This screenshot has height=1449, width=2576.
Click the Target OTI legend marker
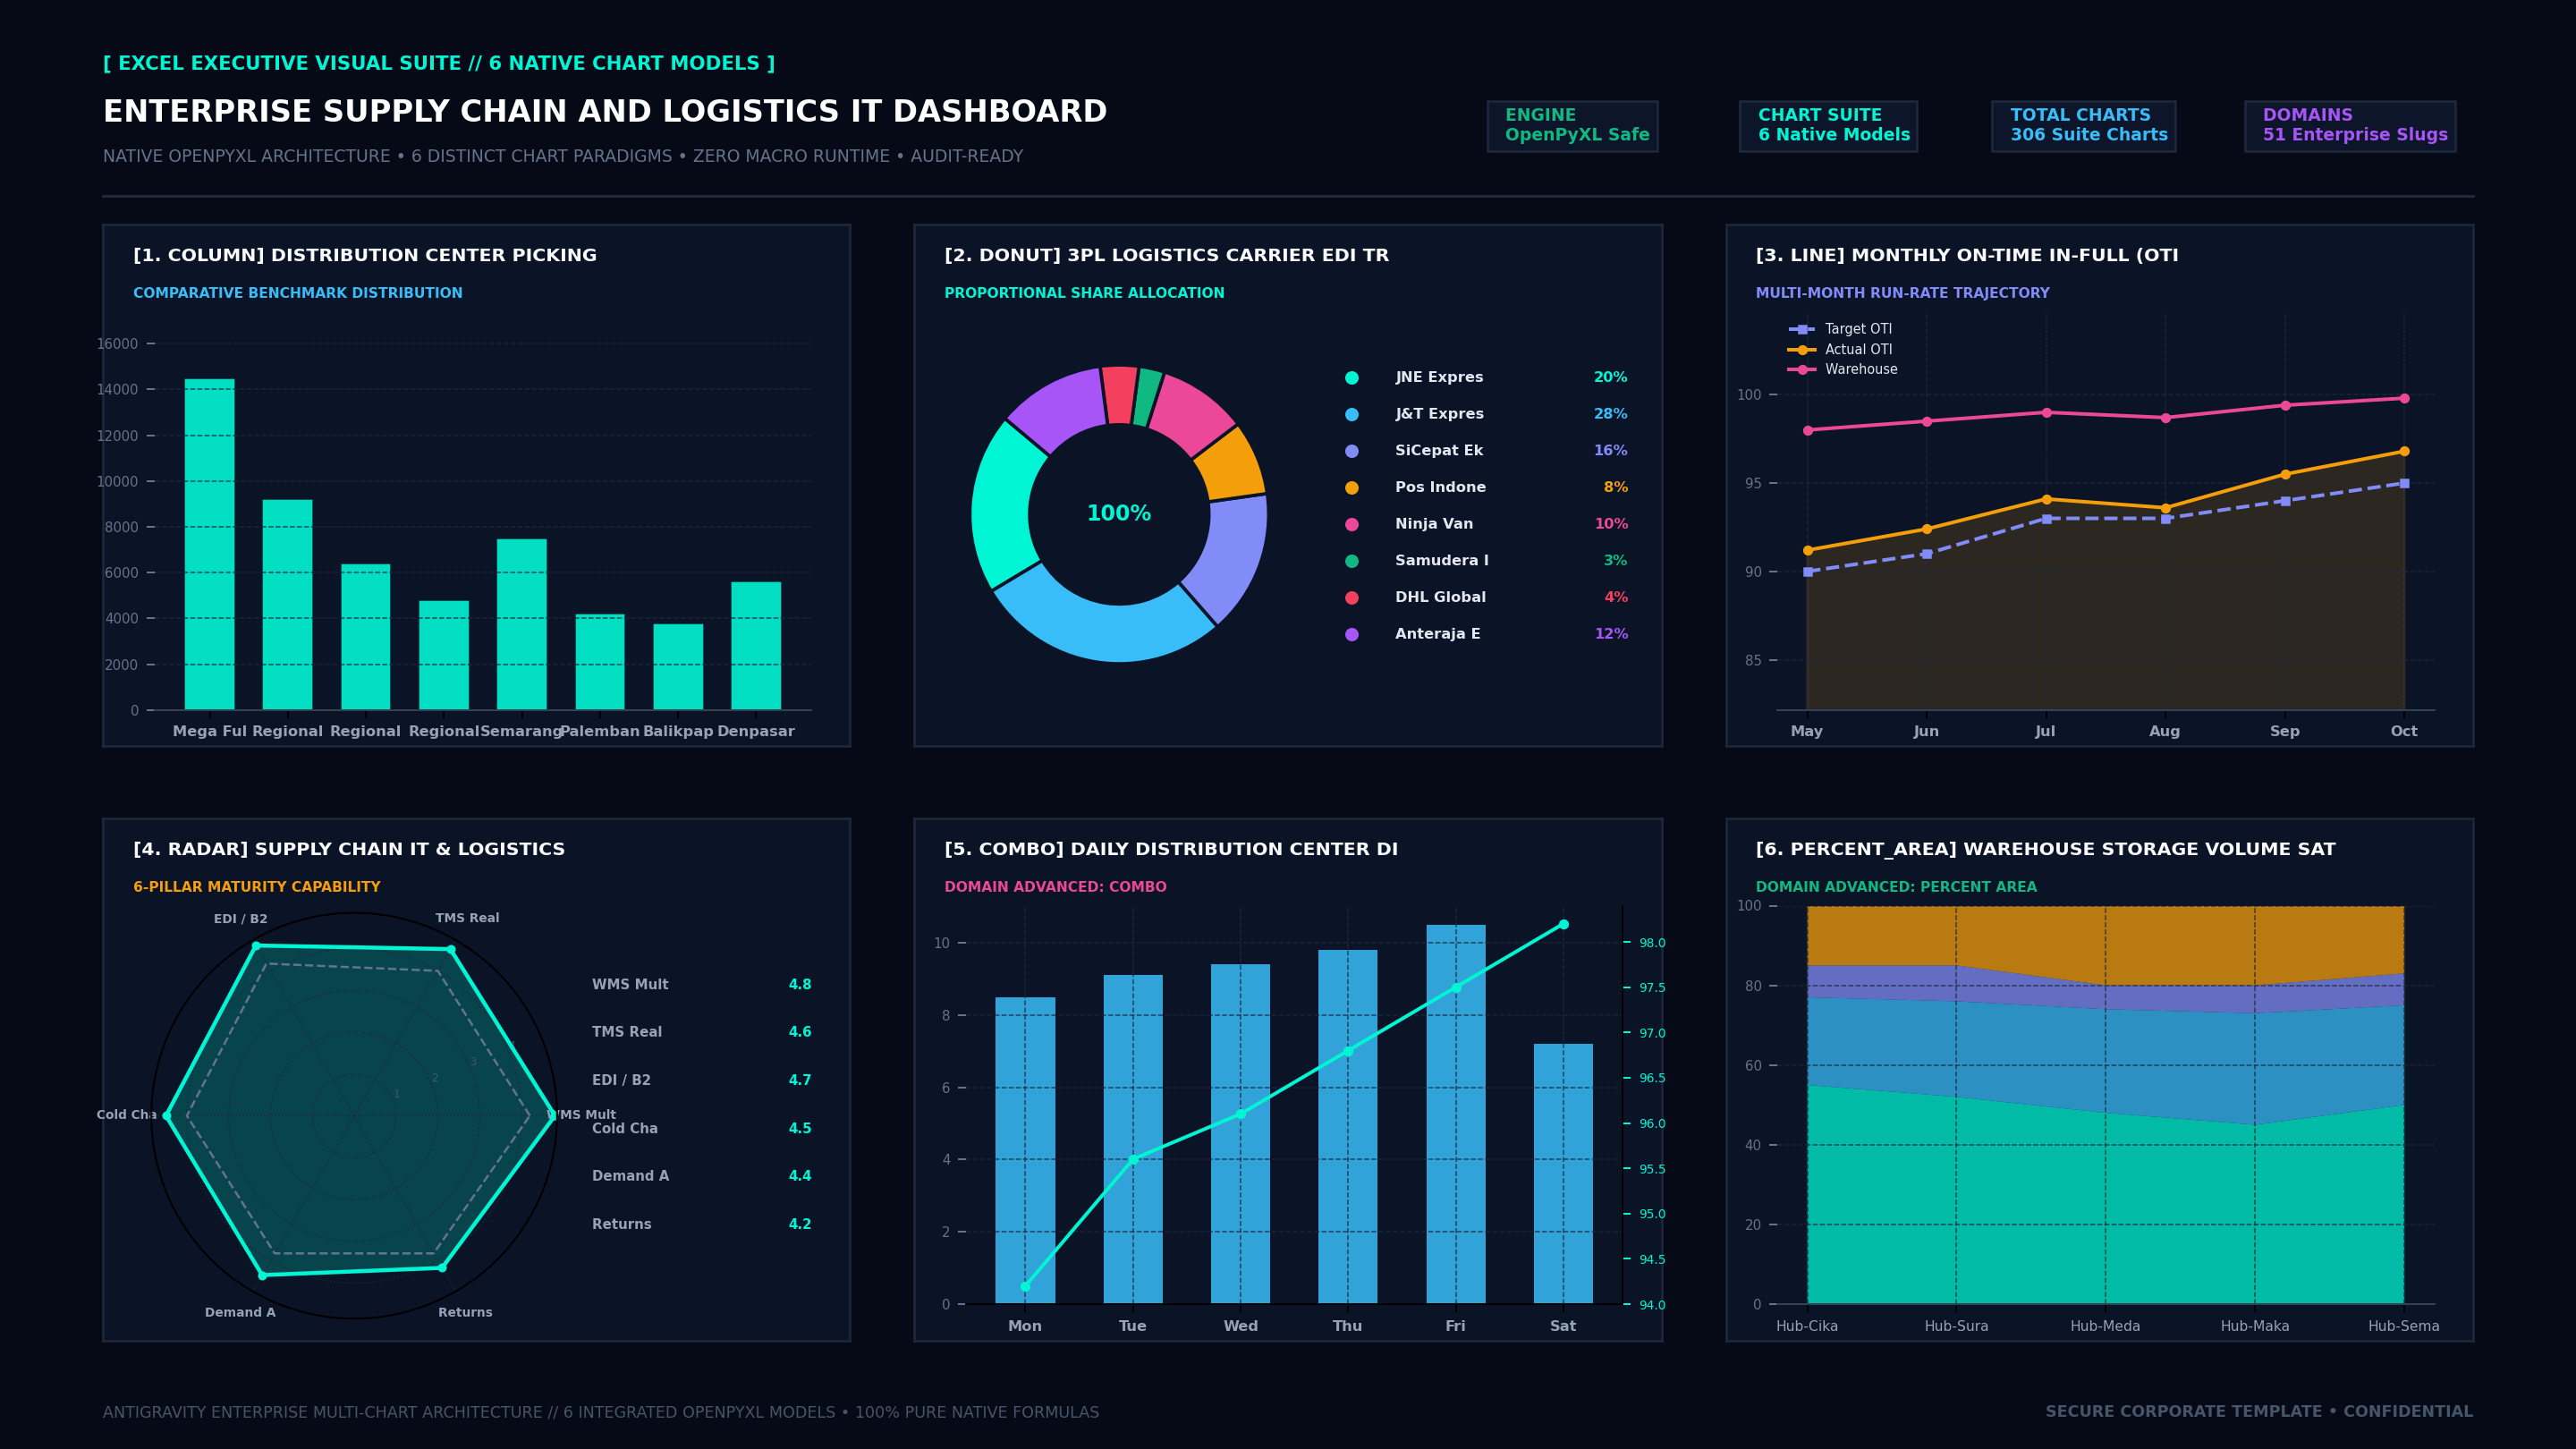(1801, 329)
